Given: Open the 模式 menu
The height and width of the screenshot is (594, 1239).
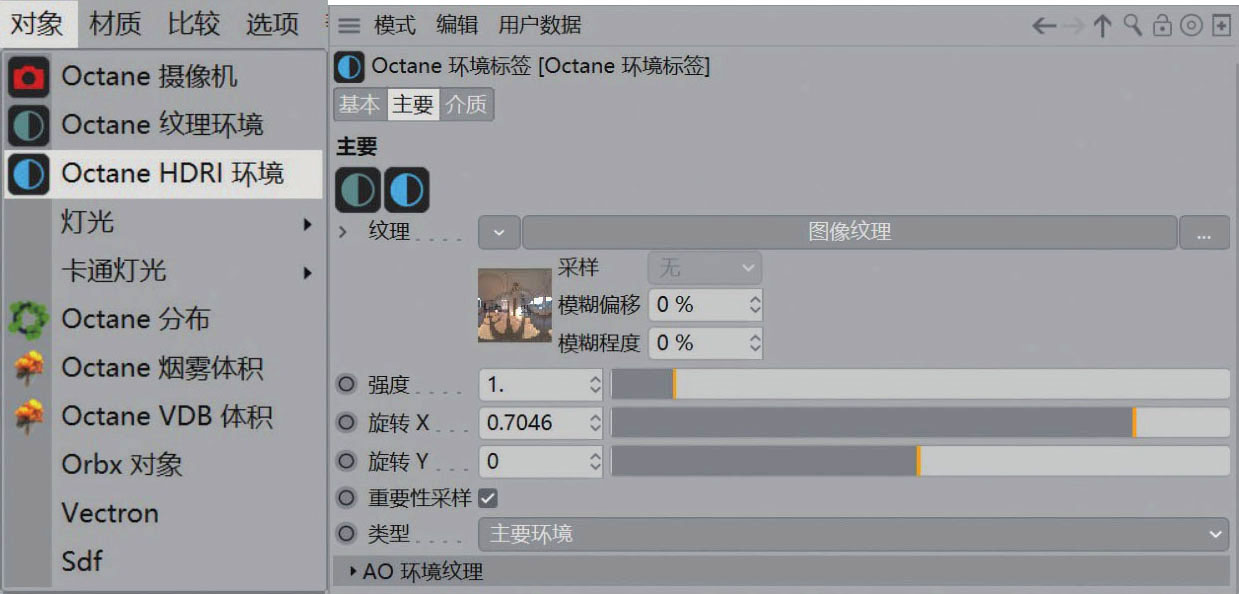Looking at the screenshot, I should click(397, 25).
